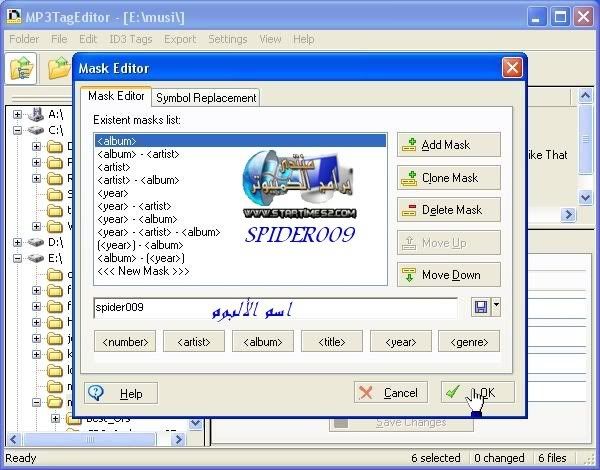Viewport: 600px width, 470px height.
Task: Insert the <title> tag
Action: [332, 341]
